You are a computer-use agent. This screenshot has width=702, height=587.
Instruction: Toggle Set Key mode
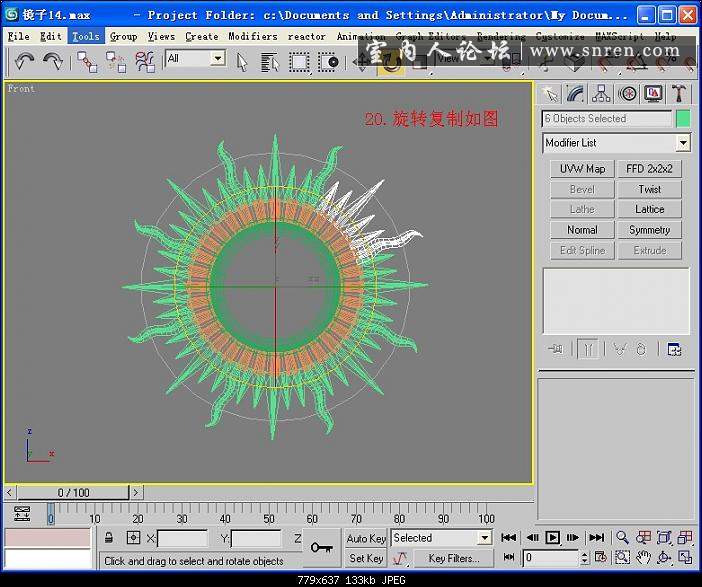point(366,558)
